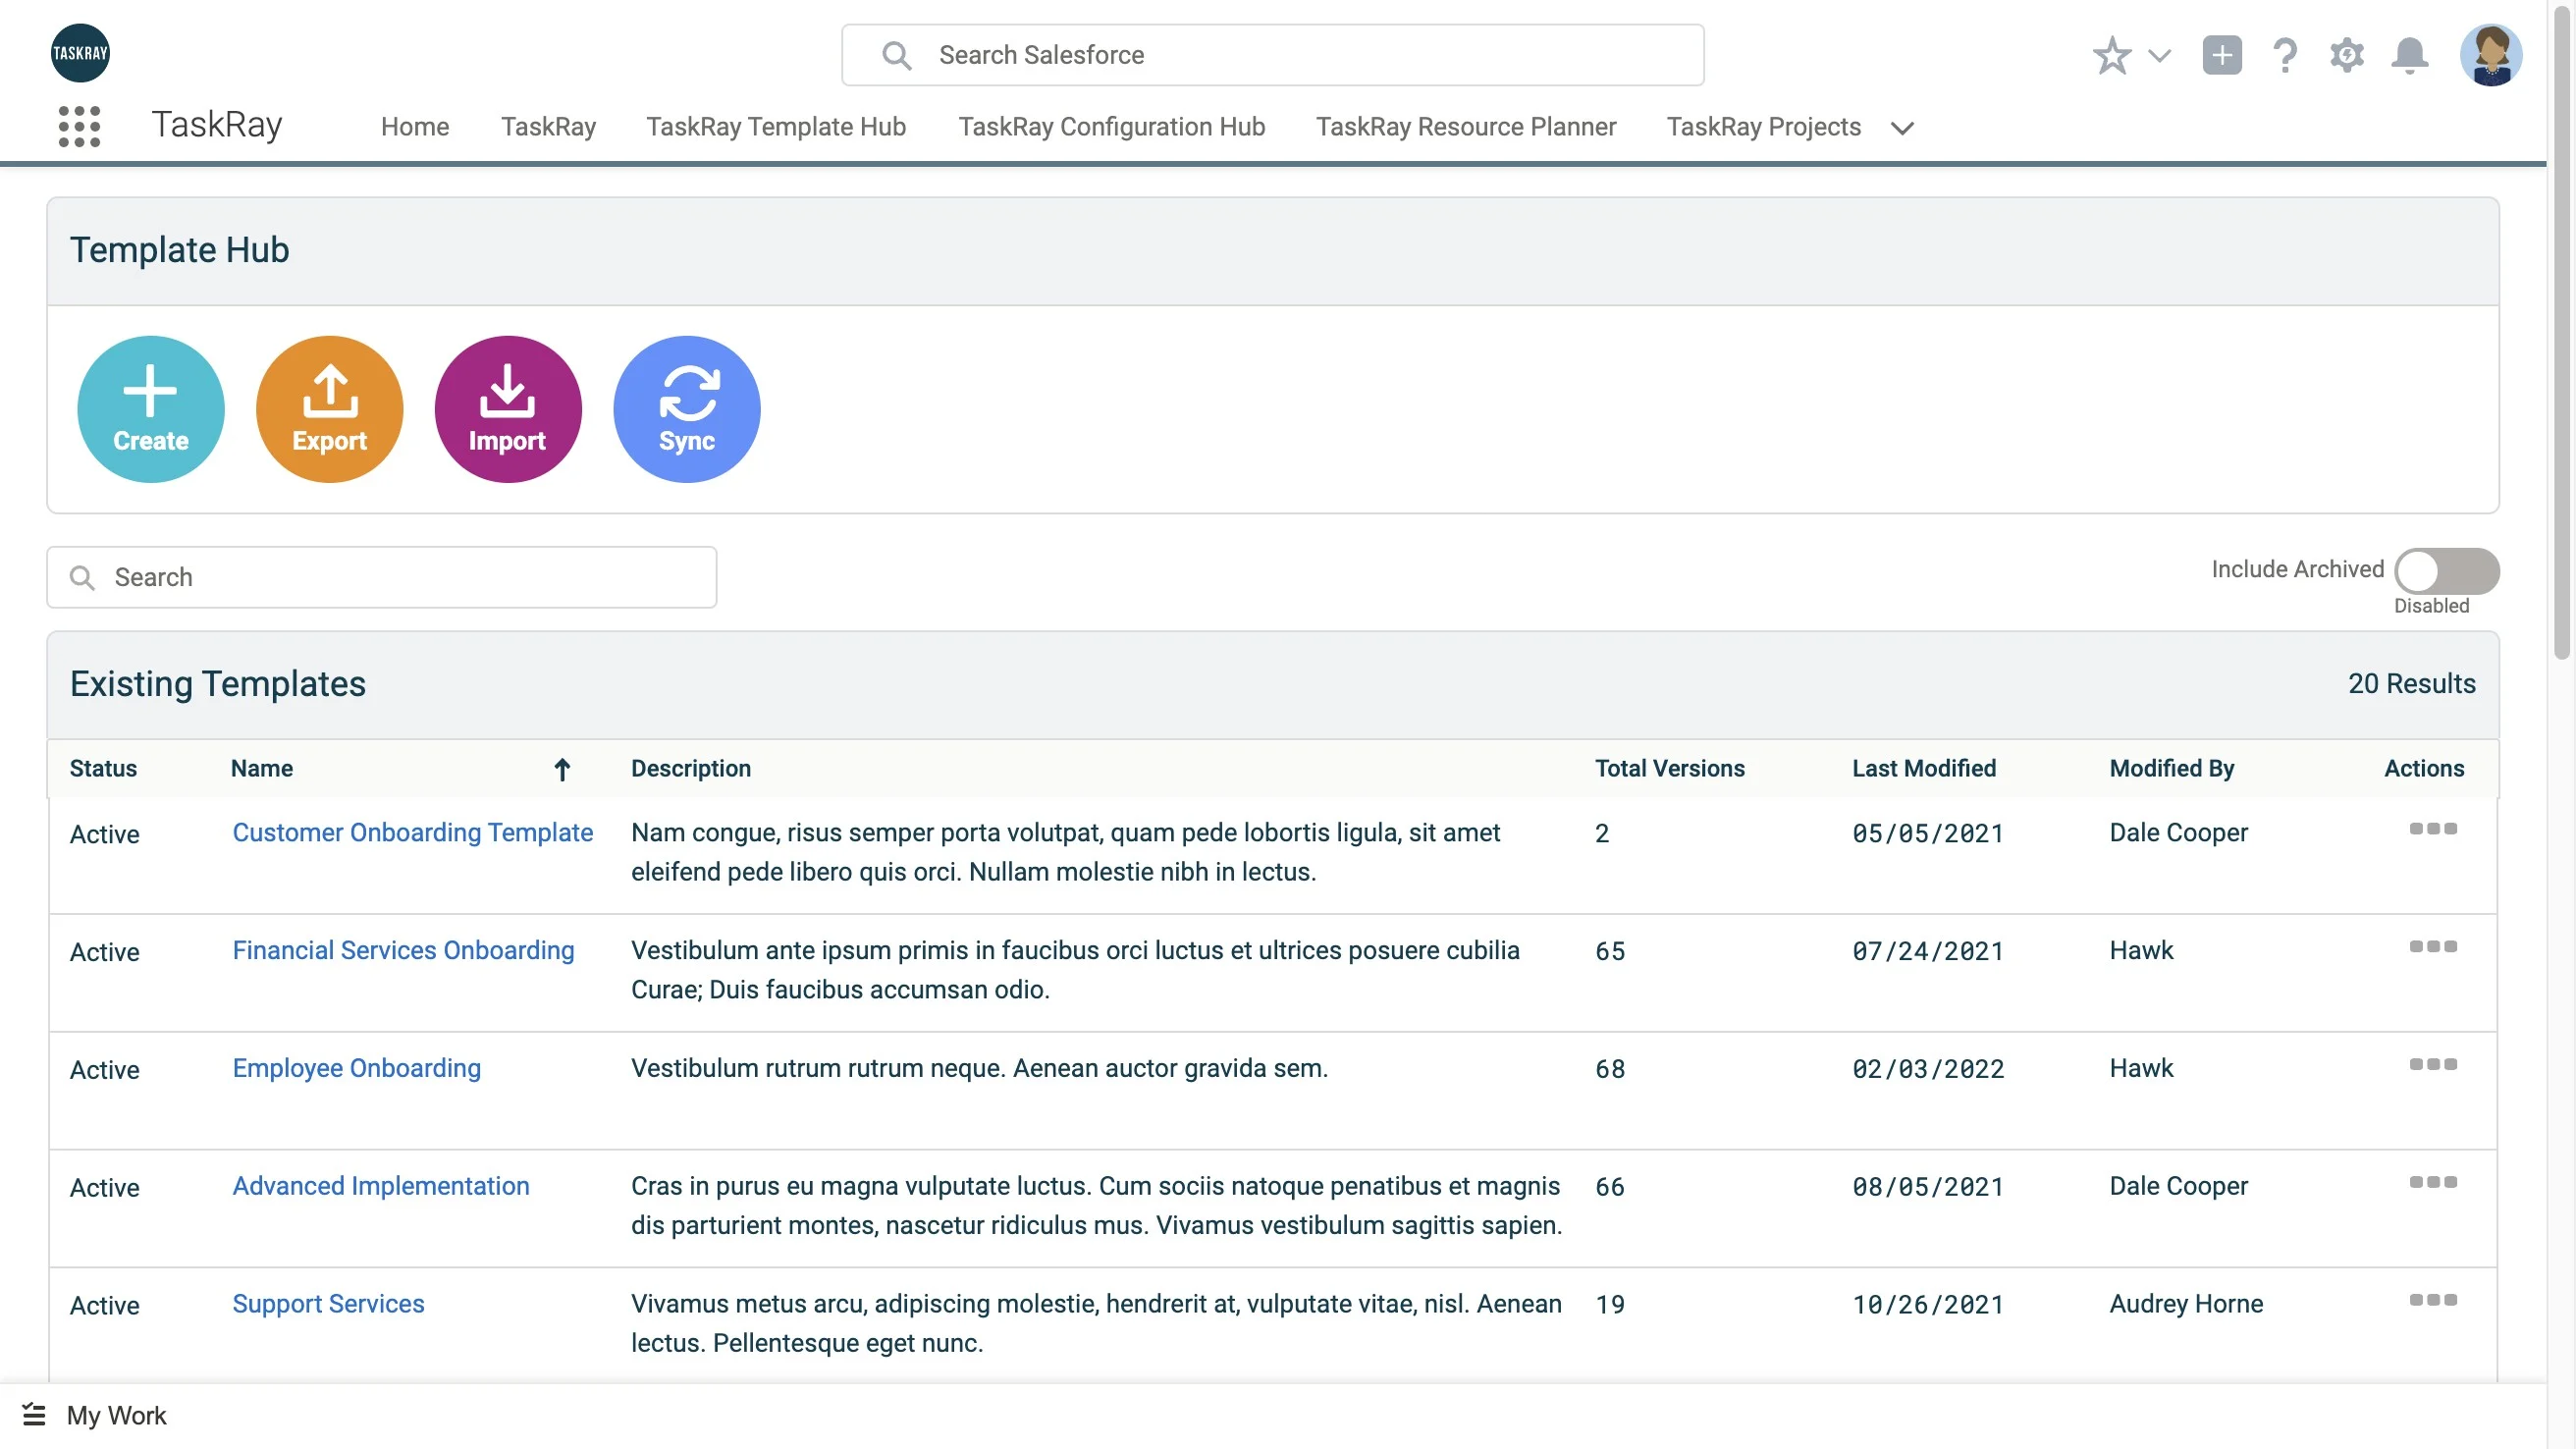The height and width of the screenshot is (1449, 2576).
Task: Open the TaskRay tab
Action: pos(548,127)
